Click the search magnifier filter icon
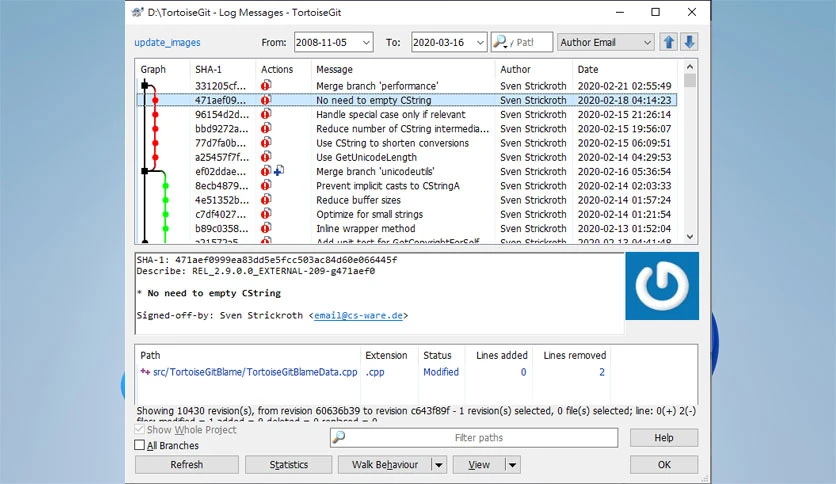836x484 pixels. pos(500,42)
